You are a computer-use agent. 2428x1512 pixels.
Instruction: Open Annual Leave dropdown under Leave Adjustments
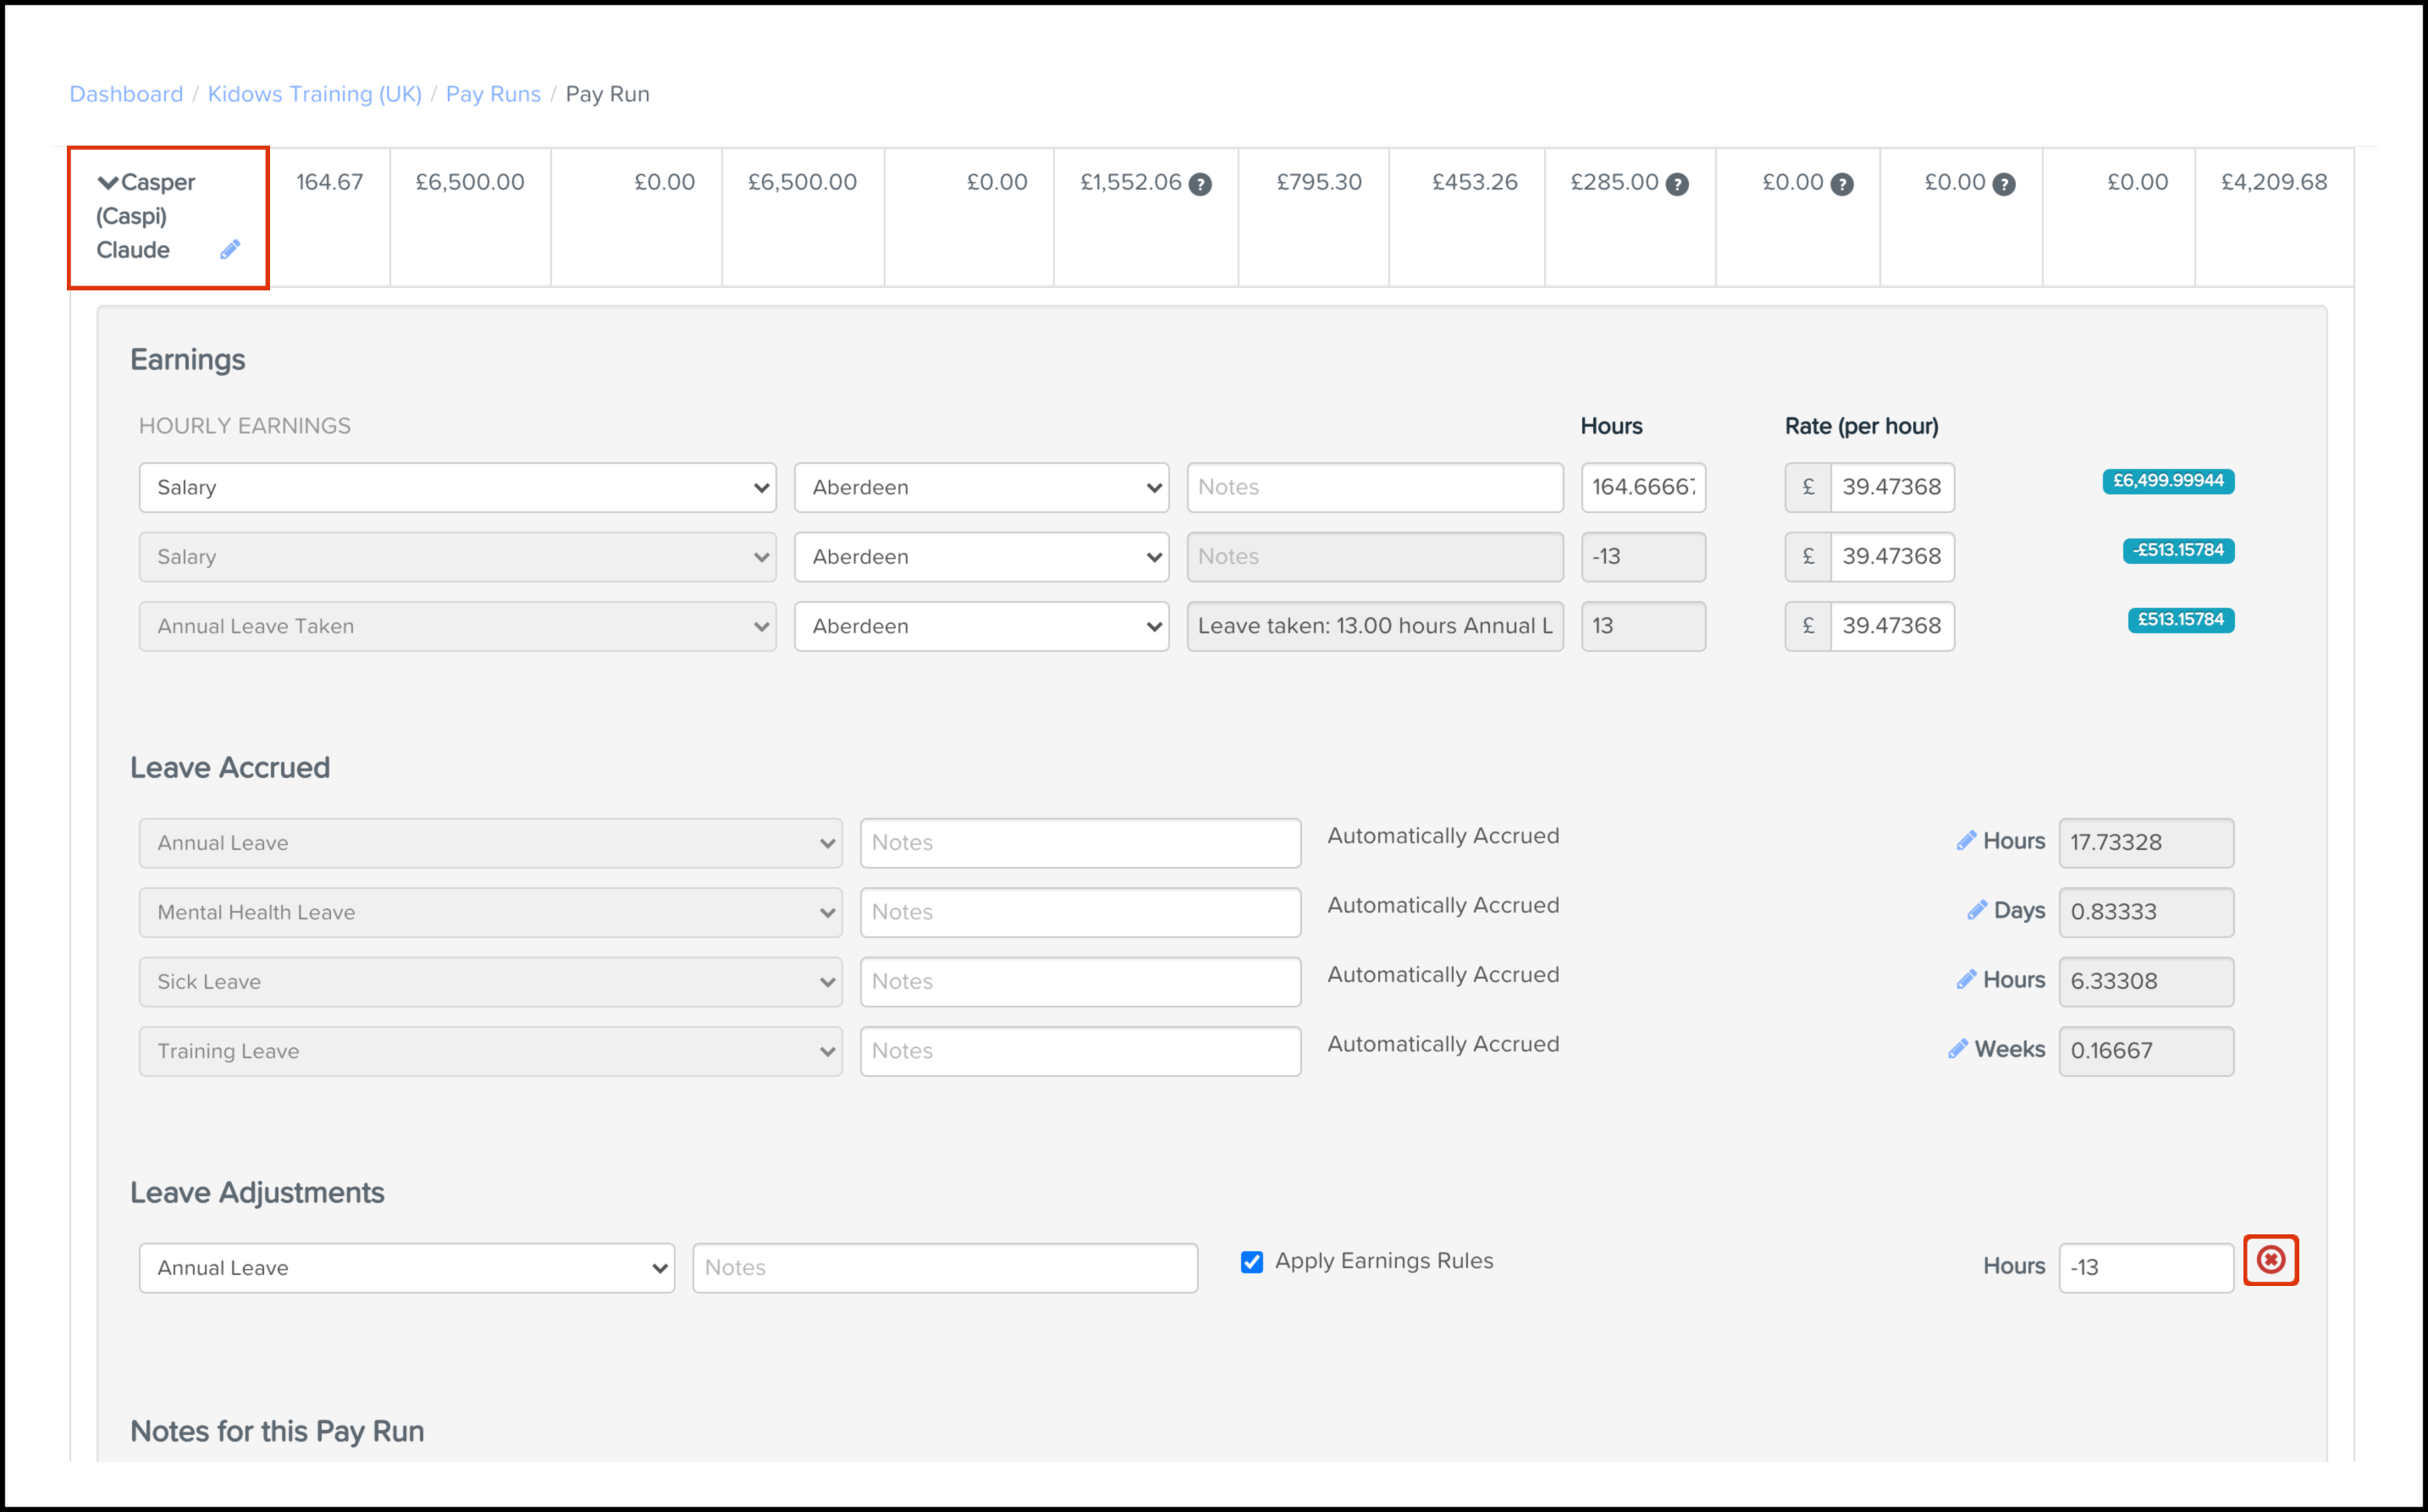click(x=406, y=1268)
